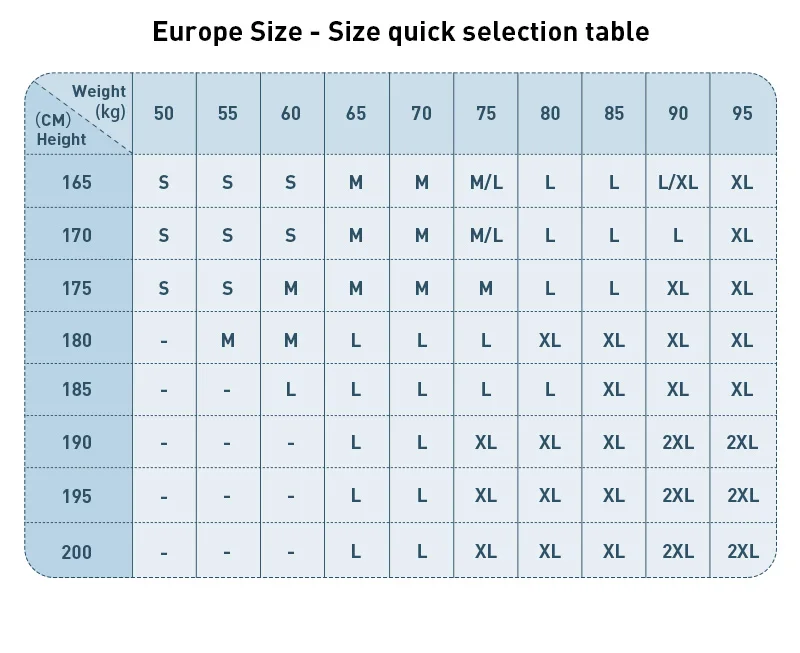800x653 pixels.
Task: Select the 85 weight column header
Action: pyautogui.click(x=614, y=114)
